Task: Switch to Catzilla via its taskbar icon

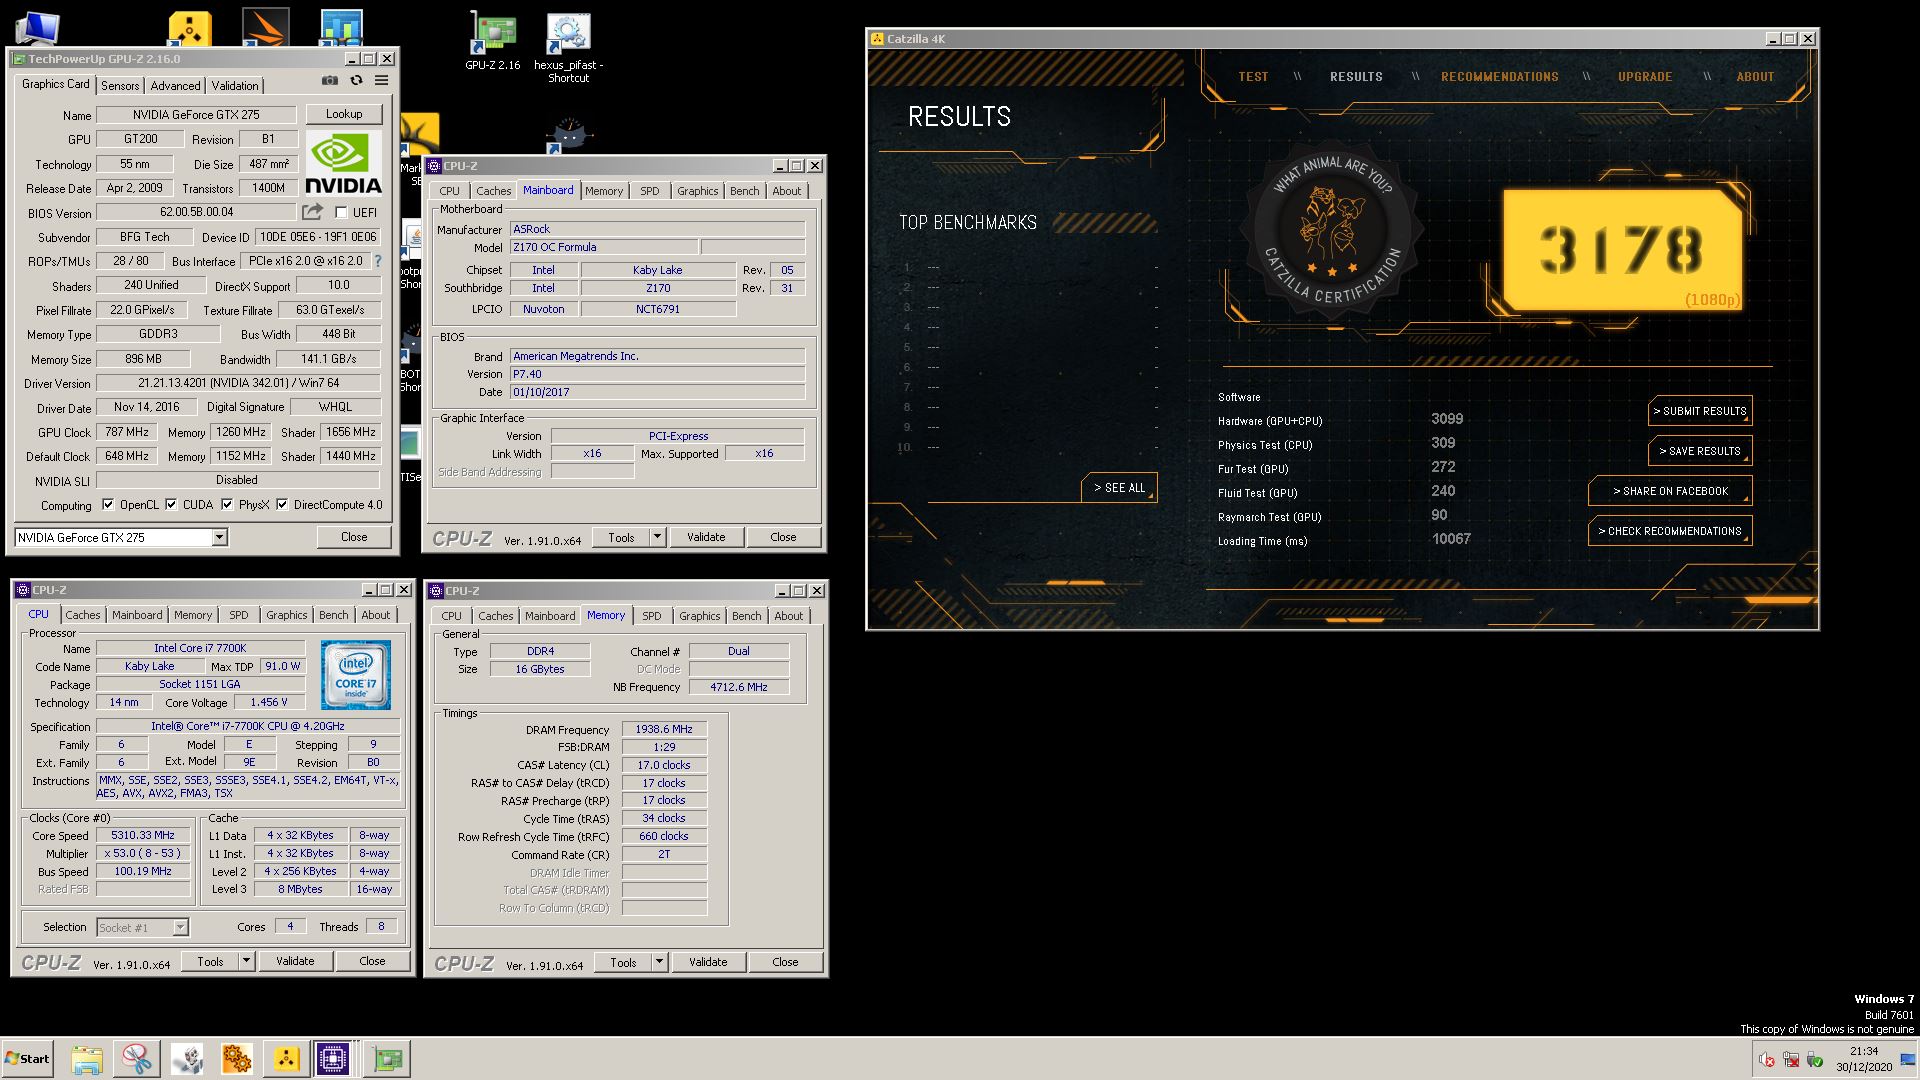Action: 286,1058
